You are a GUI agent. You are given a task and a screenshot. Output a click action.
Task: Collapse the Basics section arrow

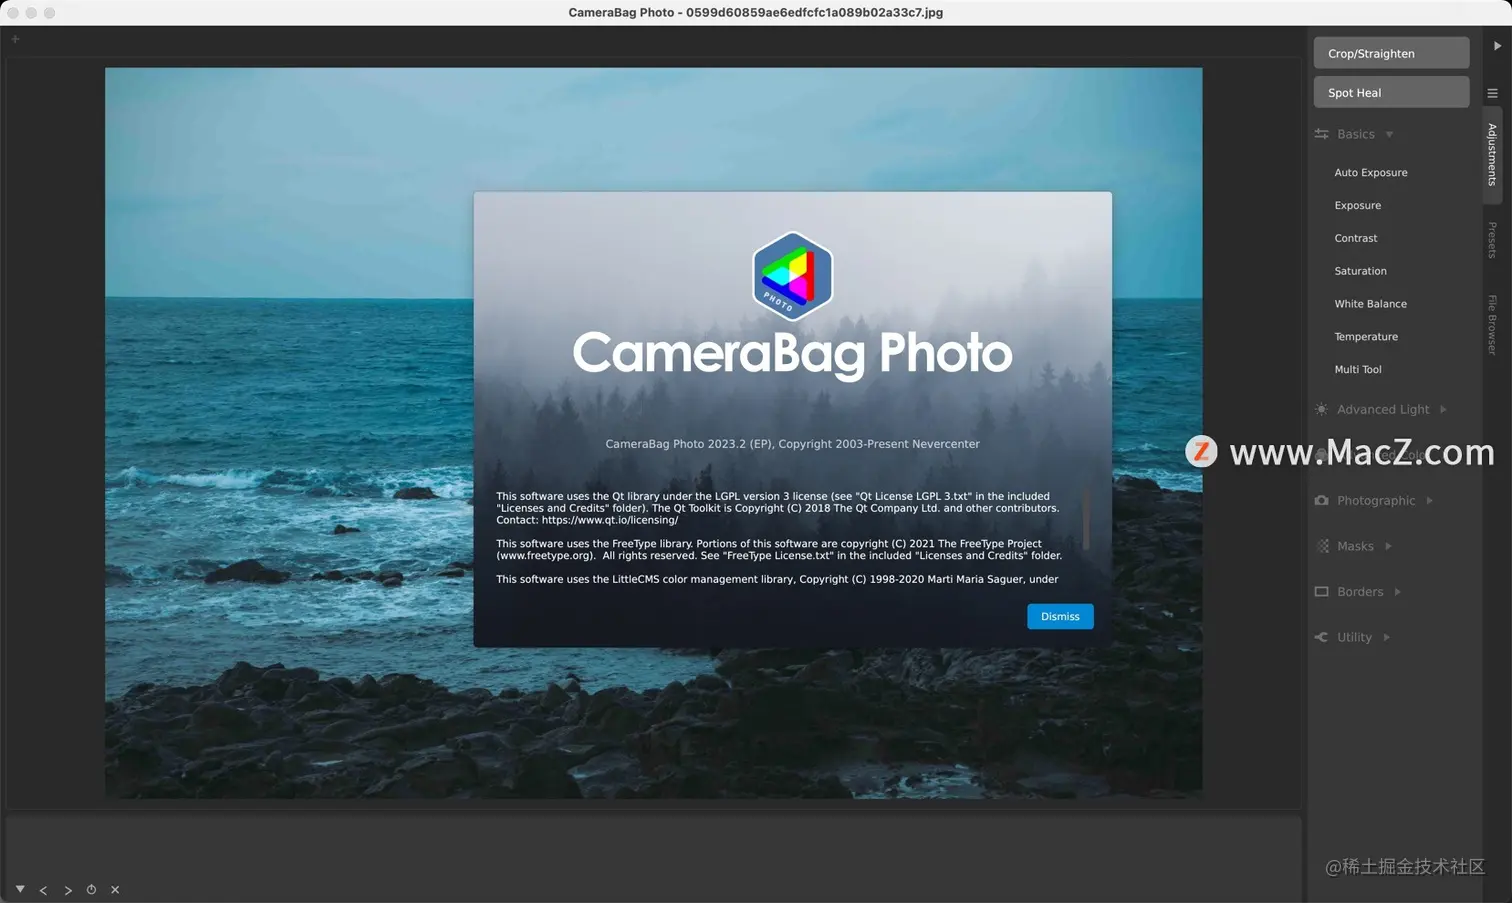(x=1389, y=134)
